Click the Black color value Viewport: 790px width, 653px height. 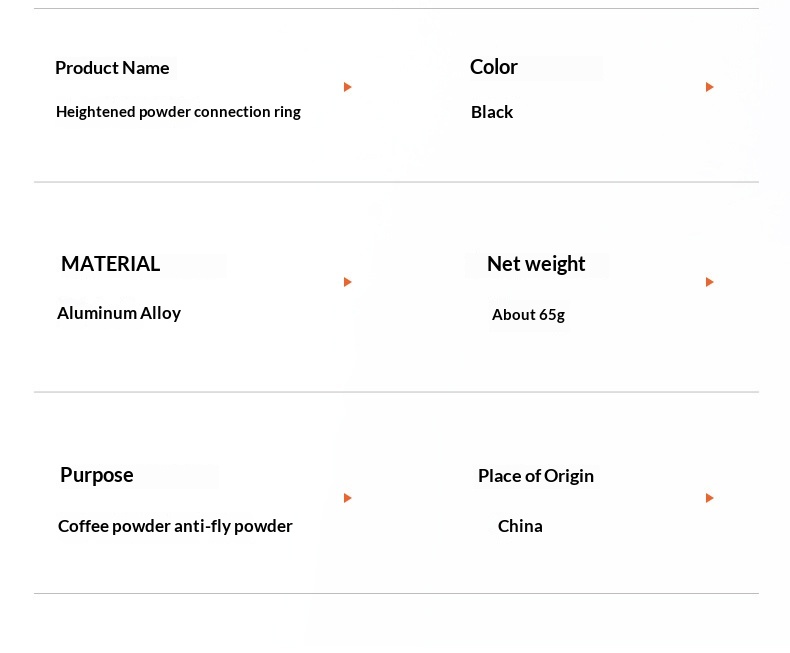point(492,112)
